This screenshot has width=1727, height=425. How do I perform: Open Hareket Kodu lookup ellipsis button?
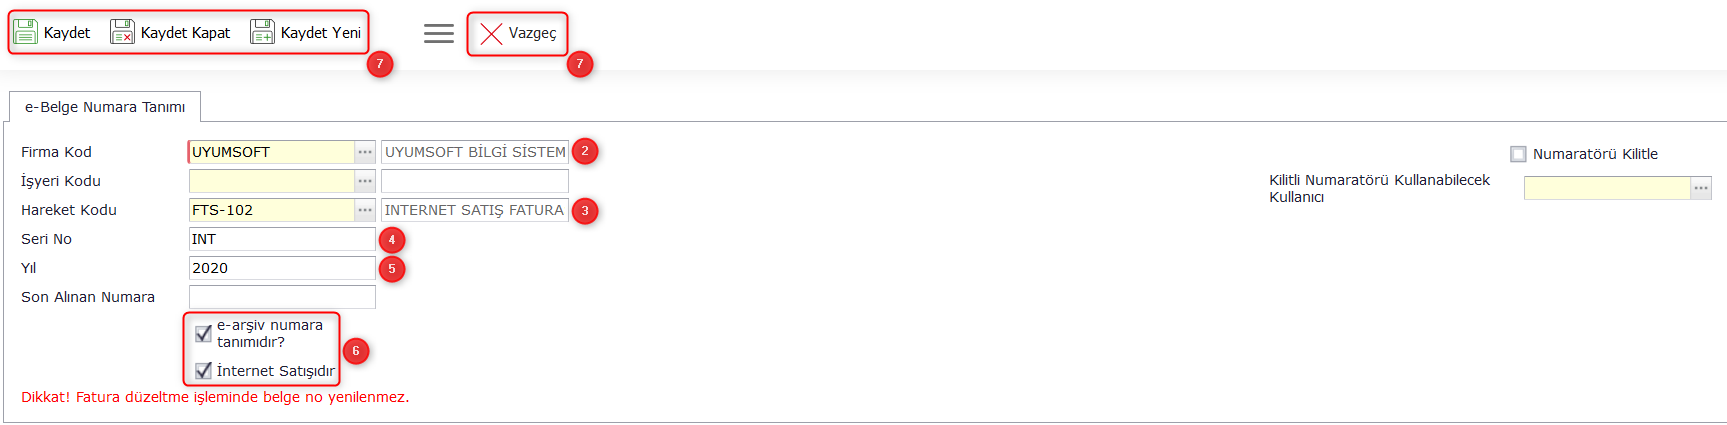[365, 210]
